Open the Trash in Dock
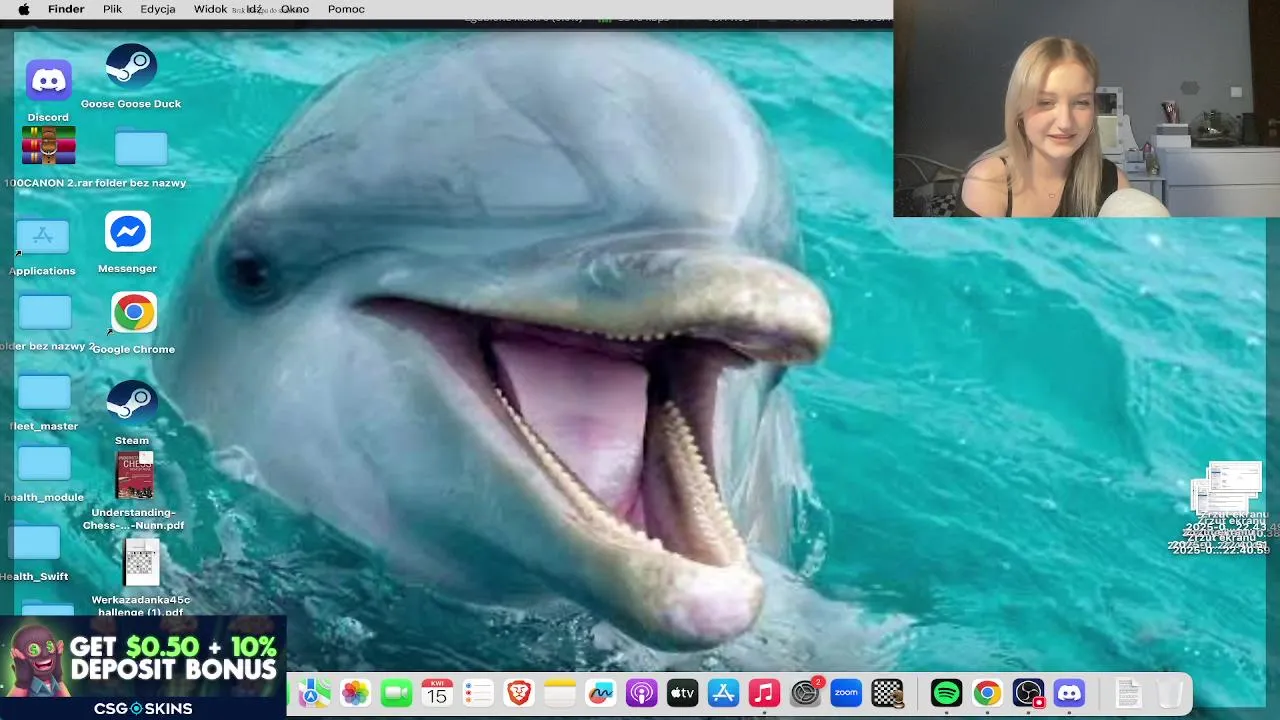 (x=1169, y=693)
